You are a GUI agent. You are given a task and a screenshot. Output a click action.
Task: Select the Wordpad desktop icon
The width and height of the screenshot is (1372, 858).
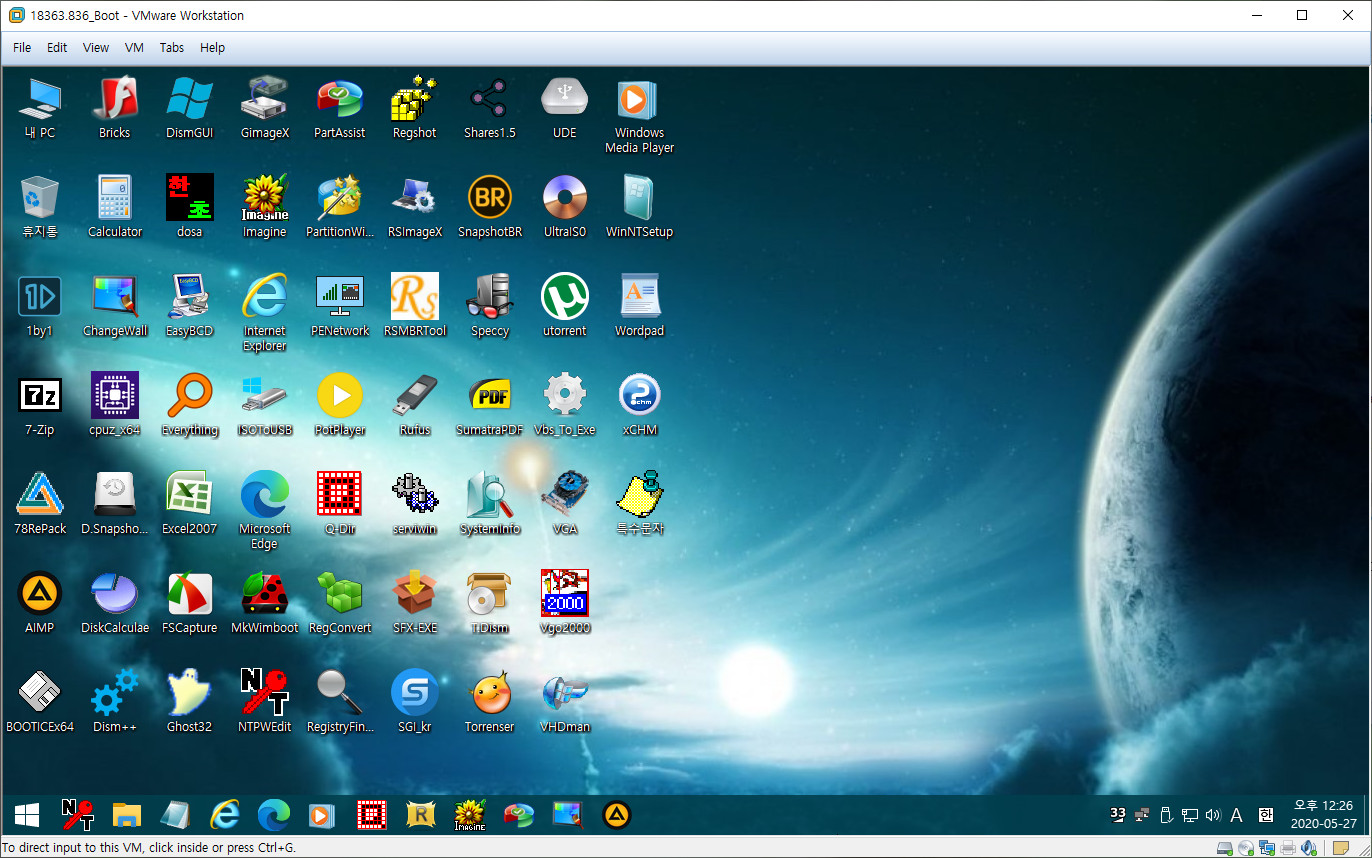640,306
